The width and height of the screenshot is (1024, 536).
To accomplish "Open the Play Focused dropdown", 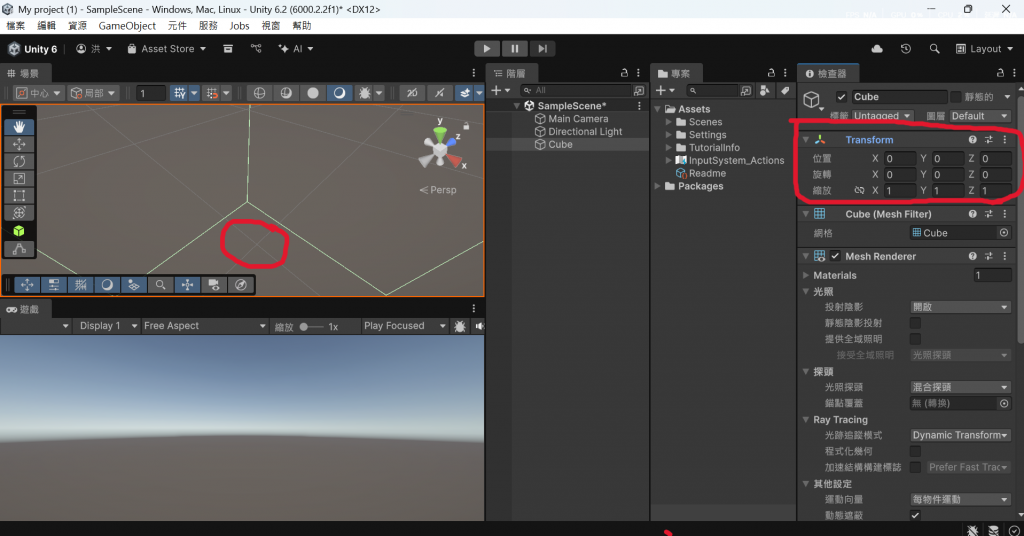I will pyautogui.click(x=405, y=326).
